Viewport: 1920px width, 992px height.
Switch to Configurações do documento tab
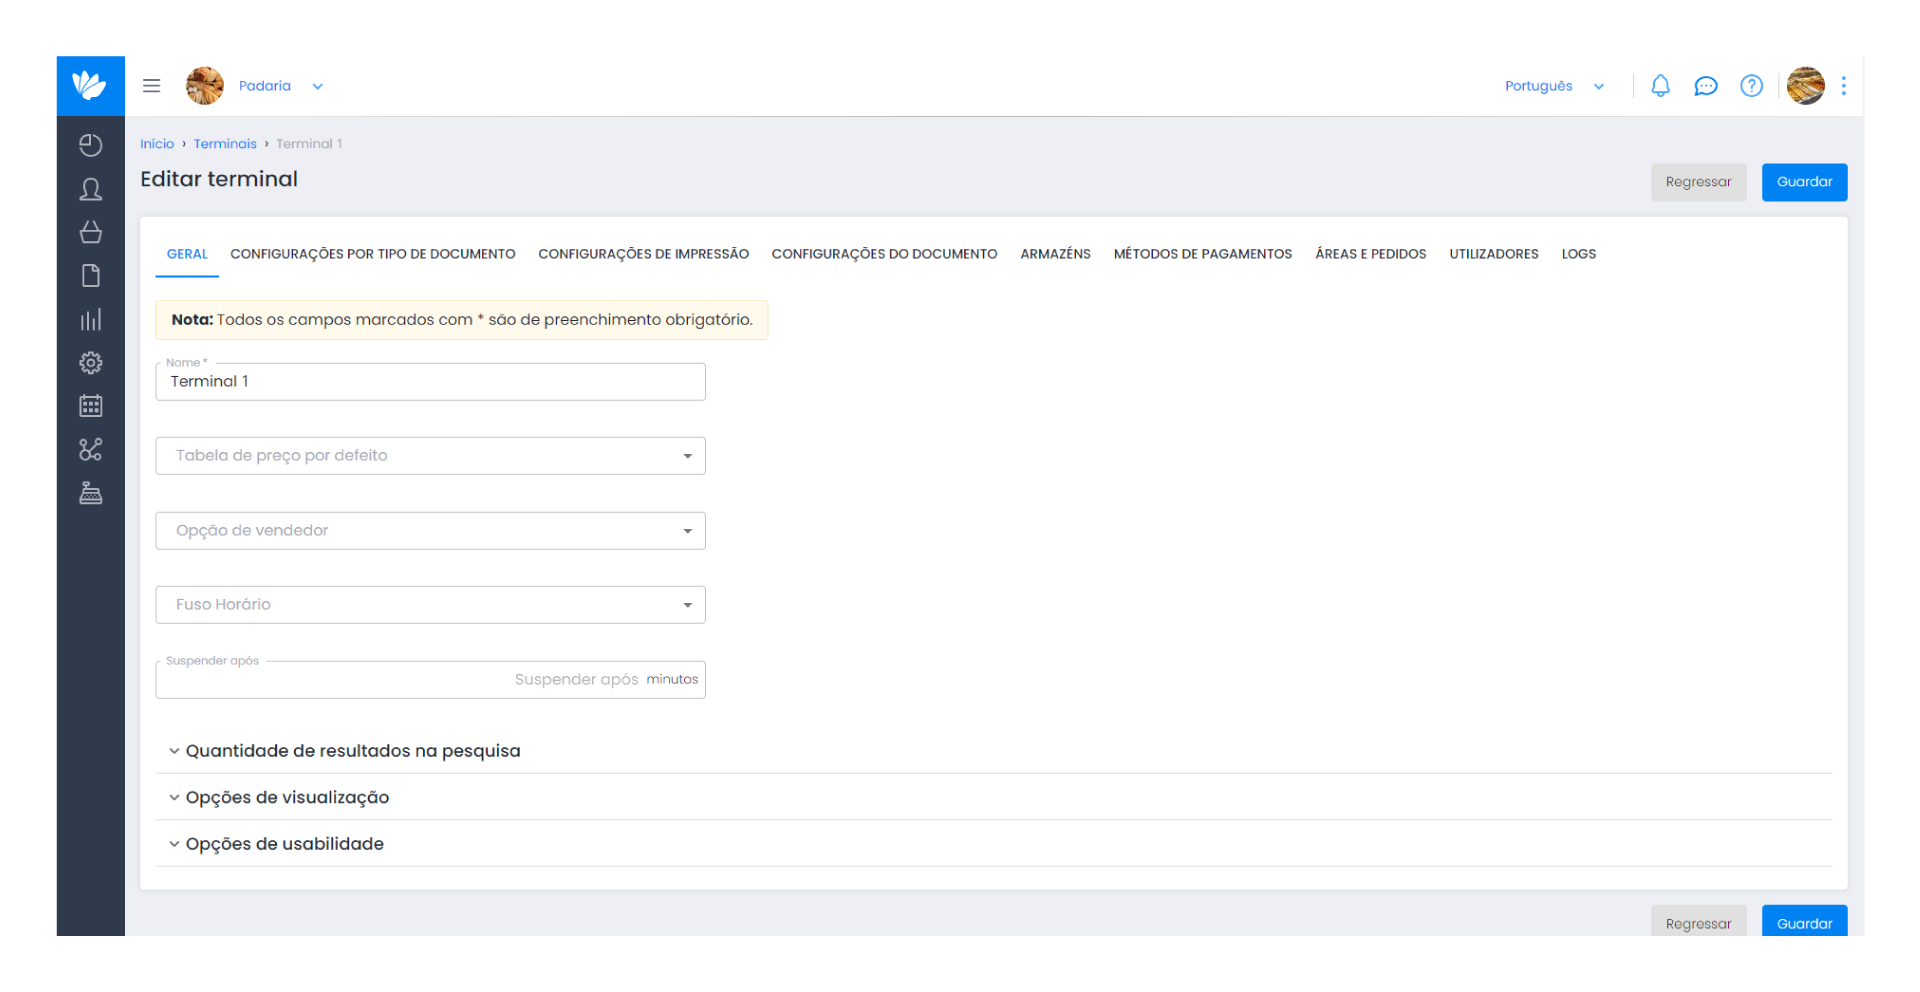(884, 254)
